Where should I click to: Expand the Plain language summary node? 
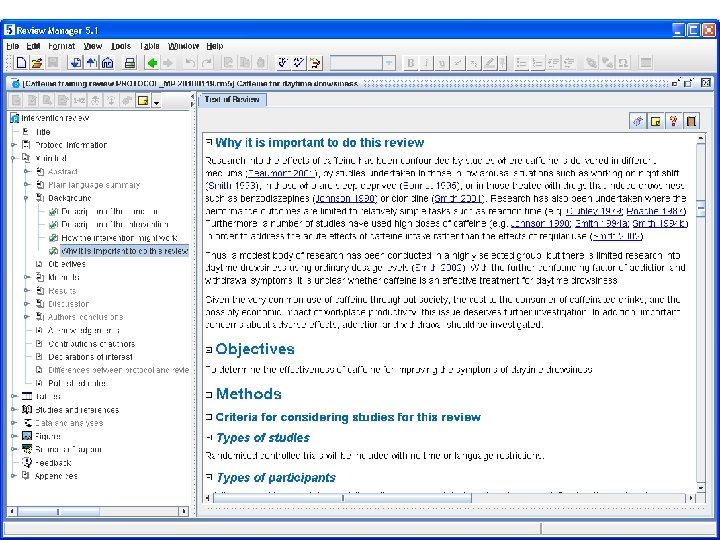click(27, 185)
